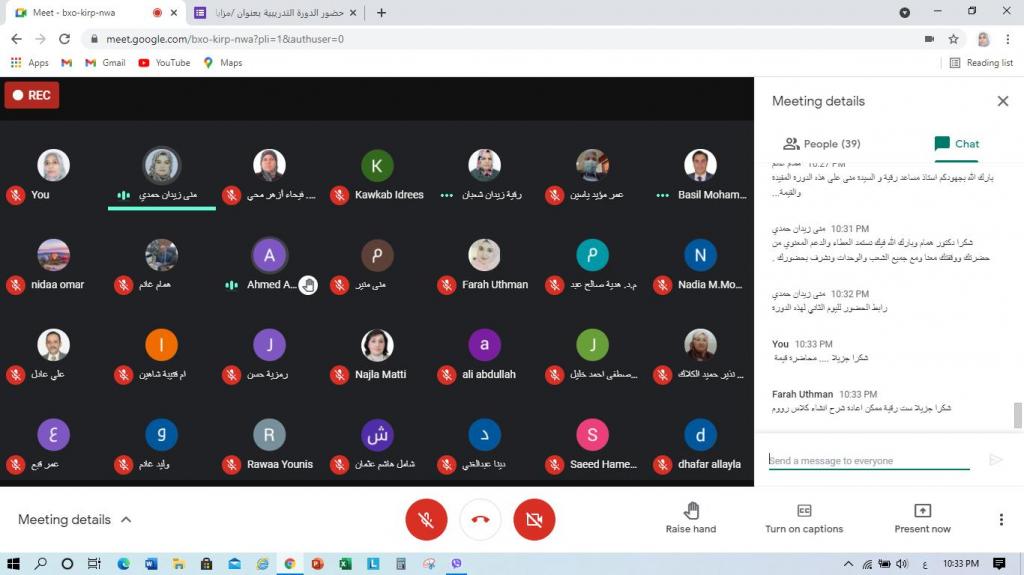Screen dimensions: 1024x575
Task: Bookmark this page with star icon
Action: pyautogui.click(x=954, y=39)
